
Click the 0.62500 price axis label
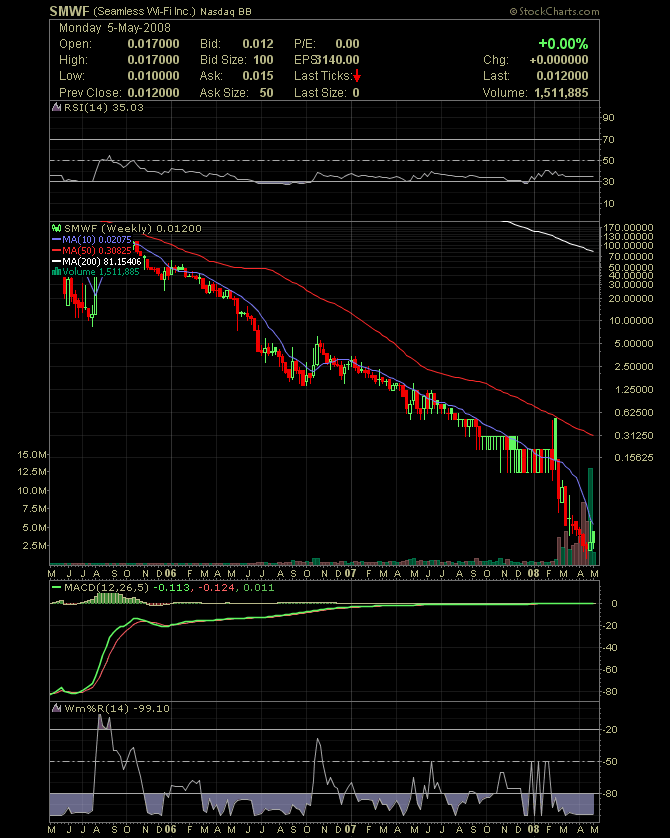[634, 413]
